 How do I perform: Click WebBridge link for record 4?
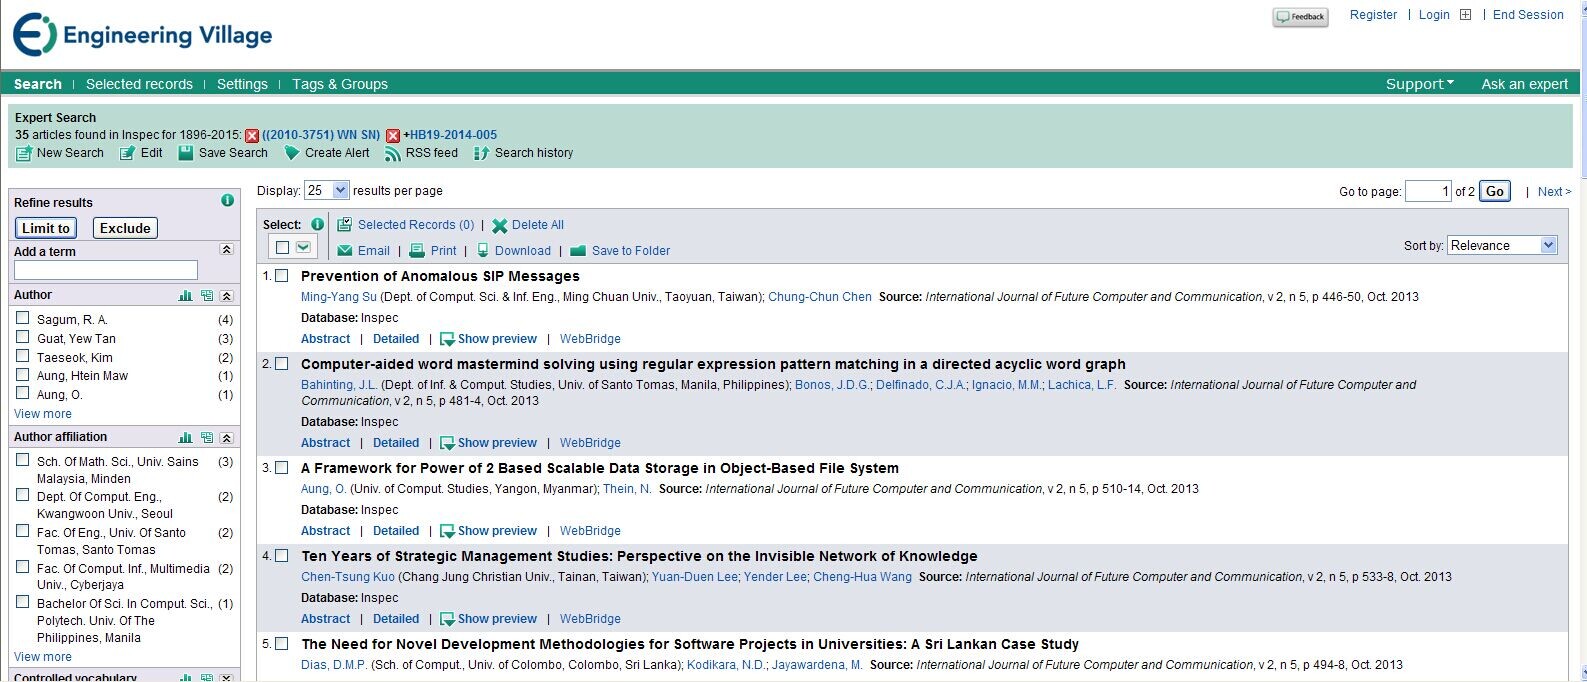point(590,619)
